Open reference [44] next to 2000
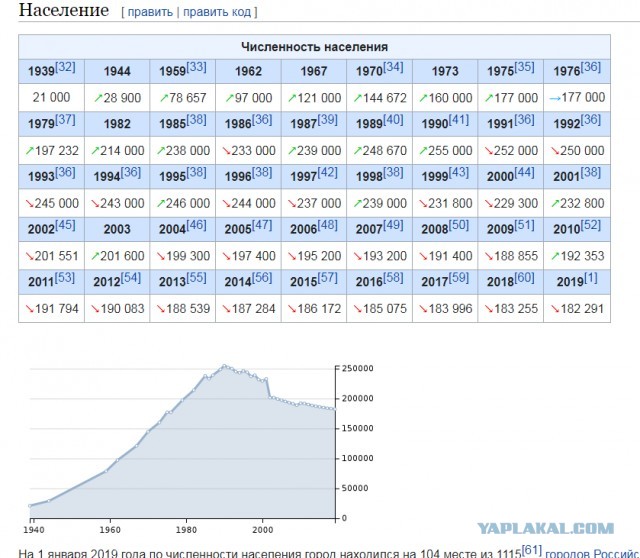This screenshot has height=558, width=640. [524, 172]
